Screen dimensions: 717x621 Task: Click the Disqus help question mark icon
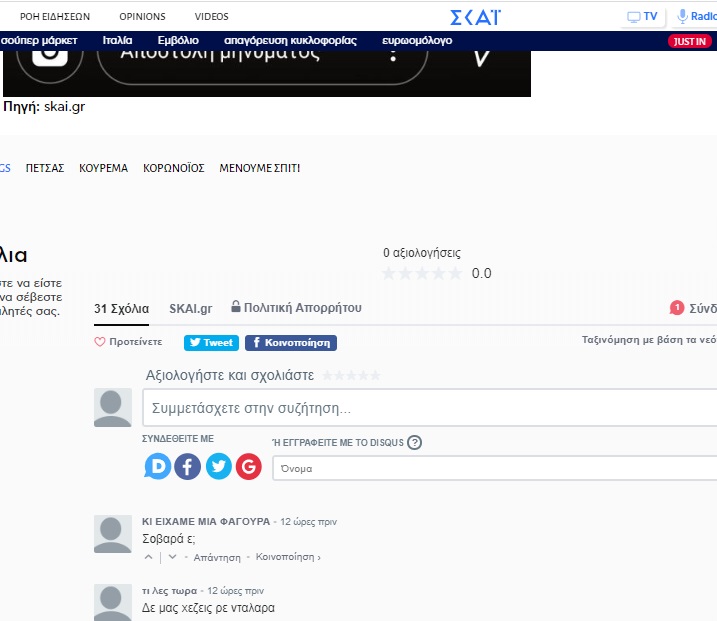click(x=415, y=443)
